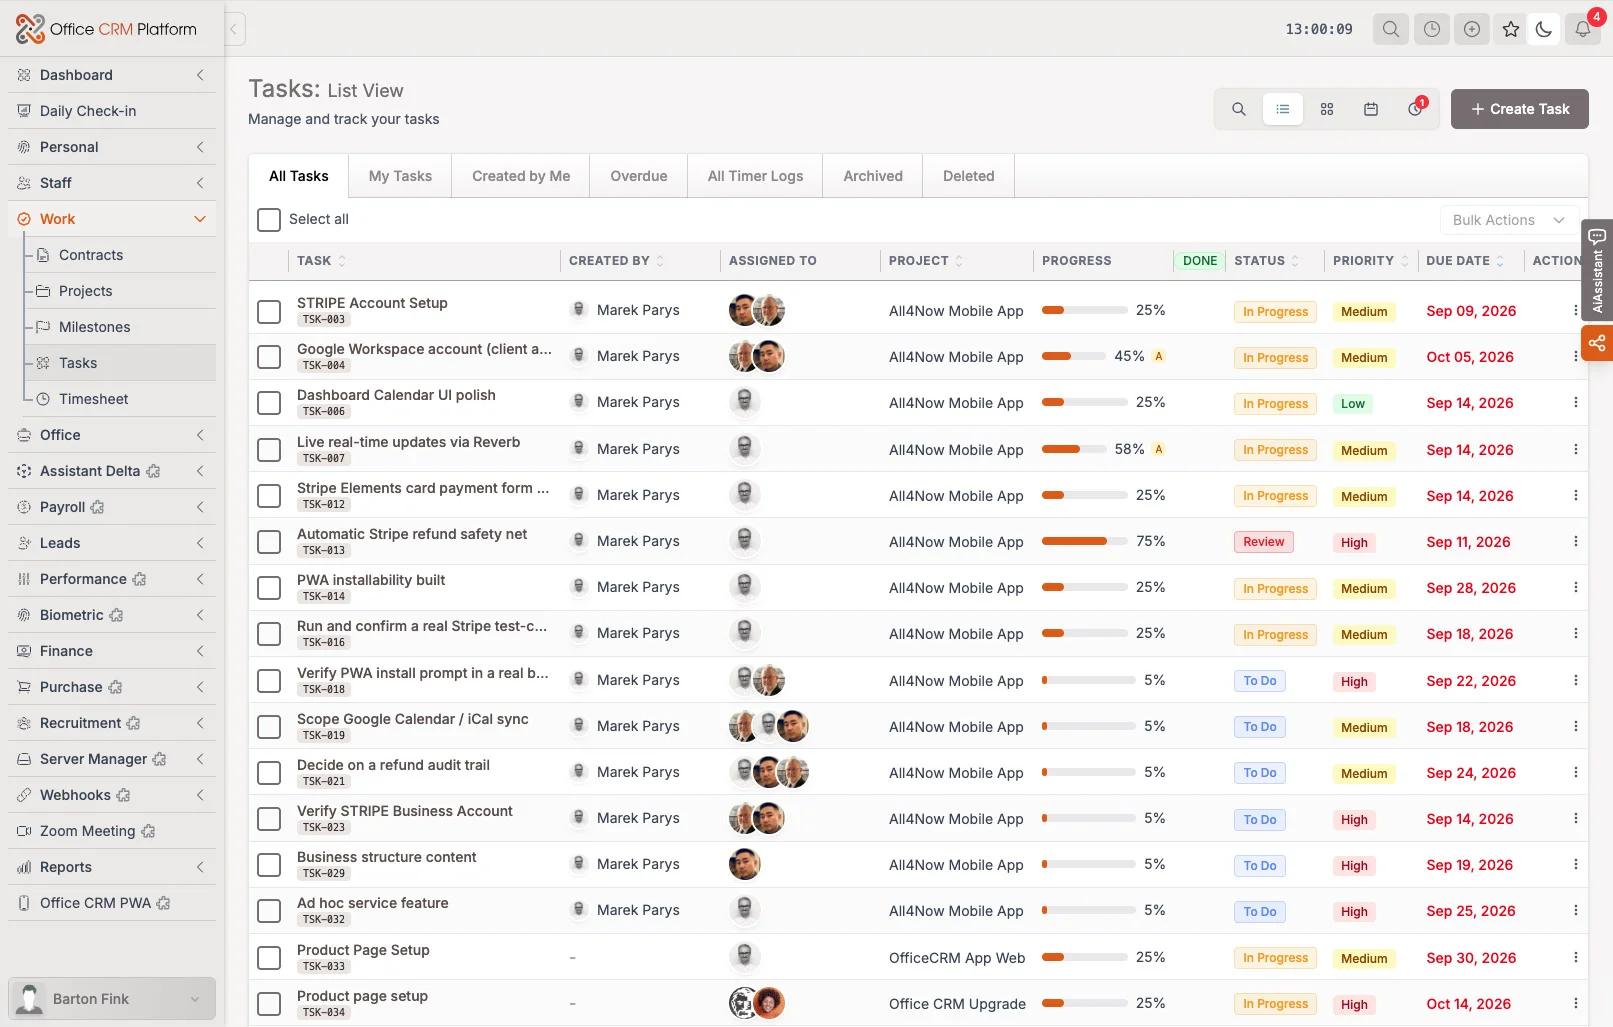Switch to the grid view icon
Screen dimensions: 1613x1027
(1327, 109)
